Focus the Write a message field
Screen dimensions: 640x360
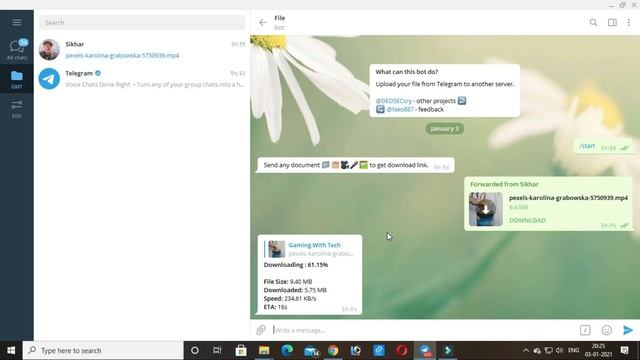click(x=422, y=330)
